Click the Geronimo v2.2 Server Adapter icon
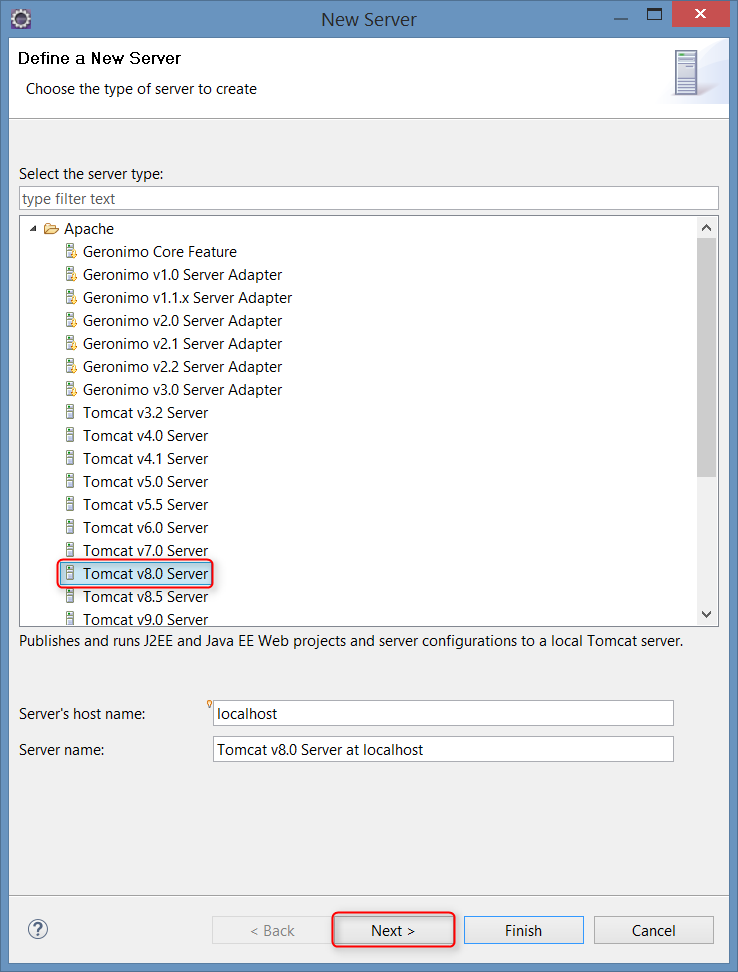 pos(71,366)
